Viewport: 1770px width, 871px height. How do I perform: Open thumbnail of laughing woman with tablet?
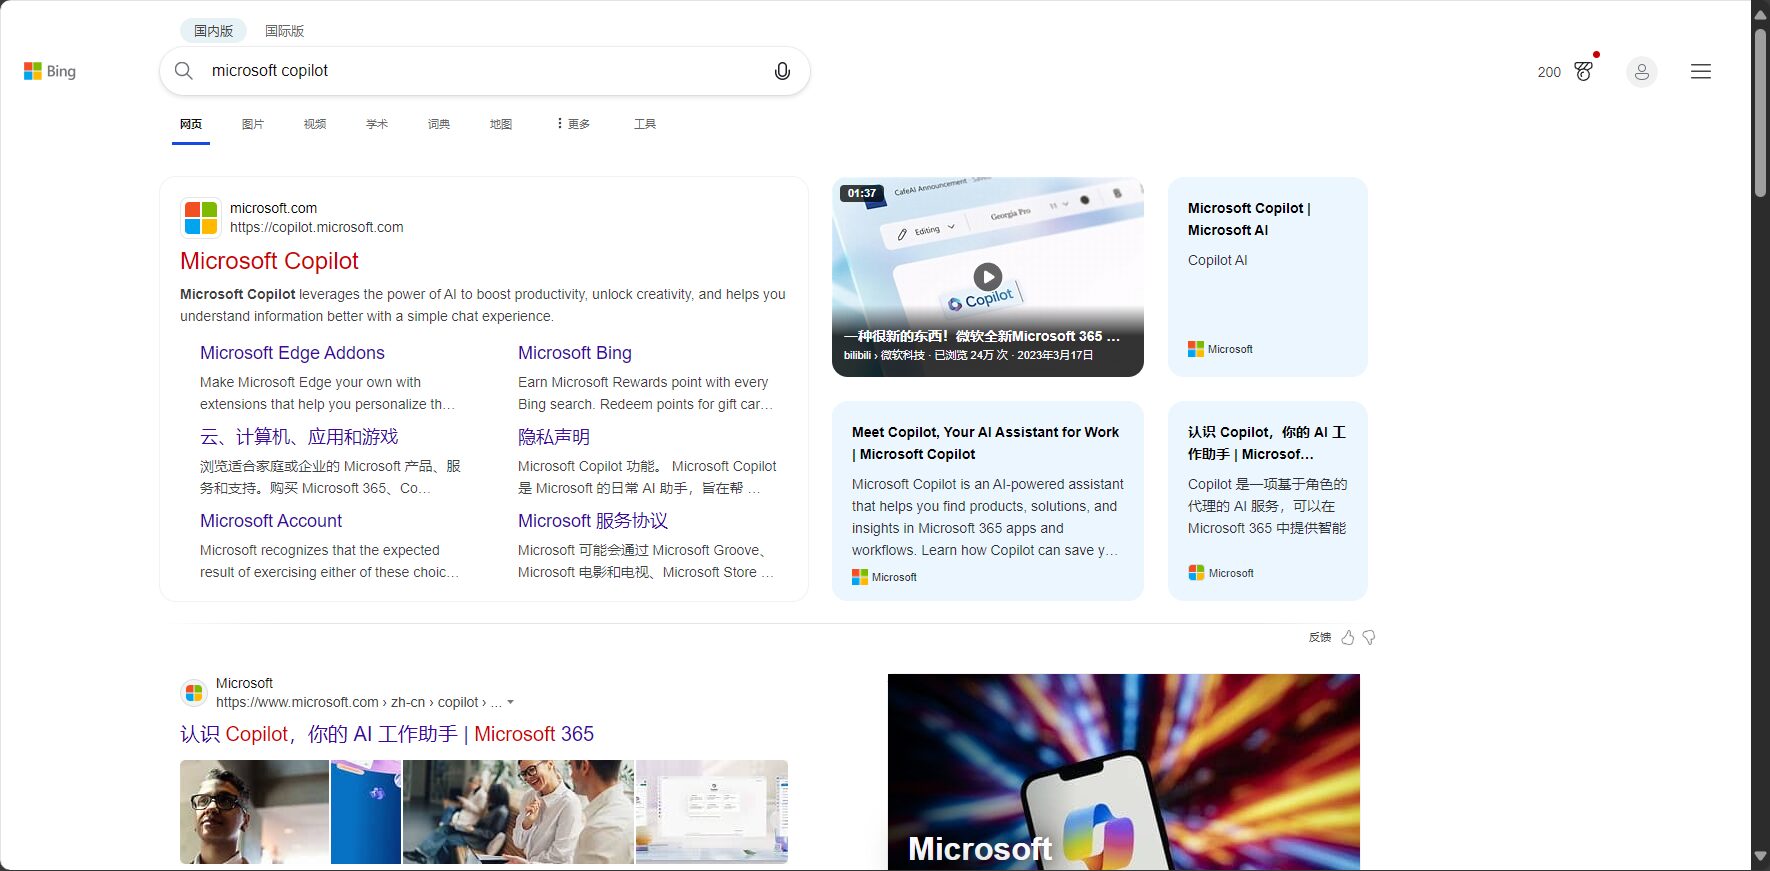pos(518,812)
